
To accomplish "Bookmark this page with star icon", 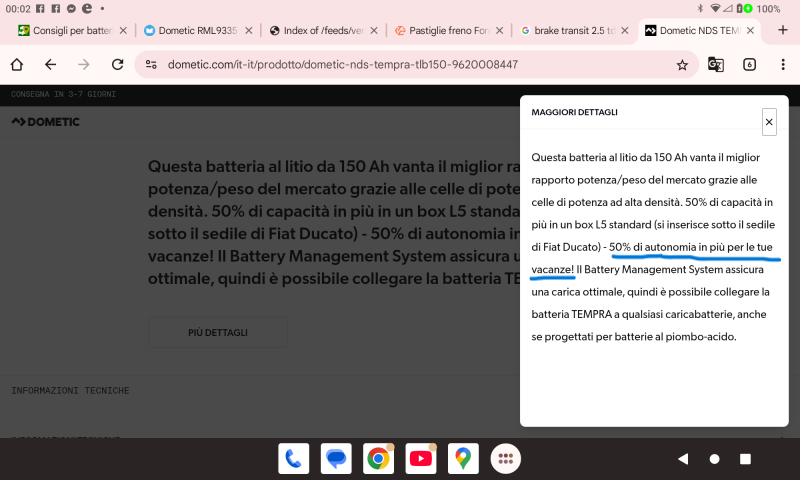I will point(682,65).
